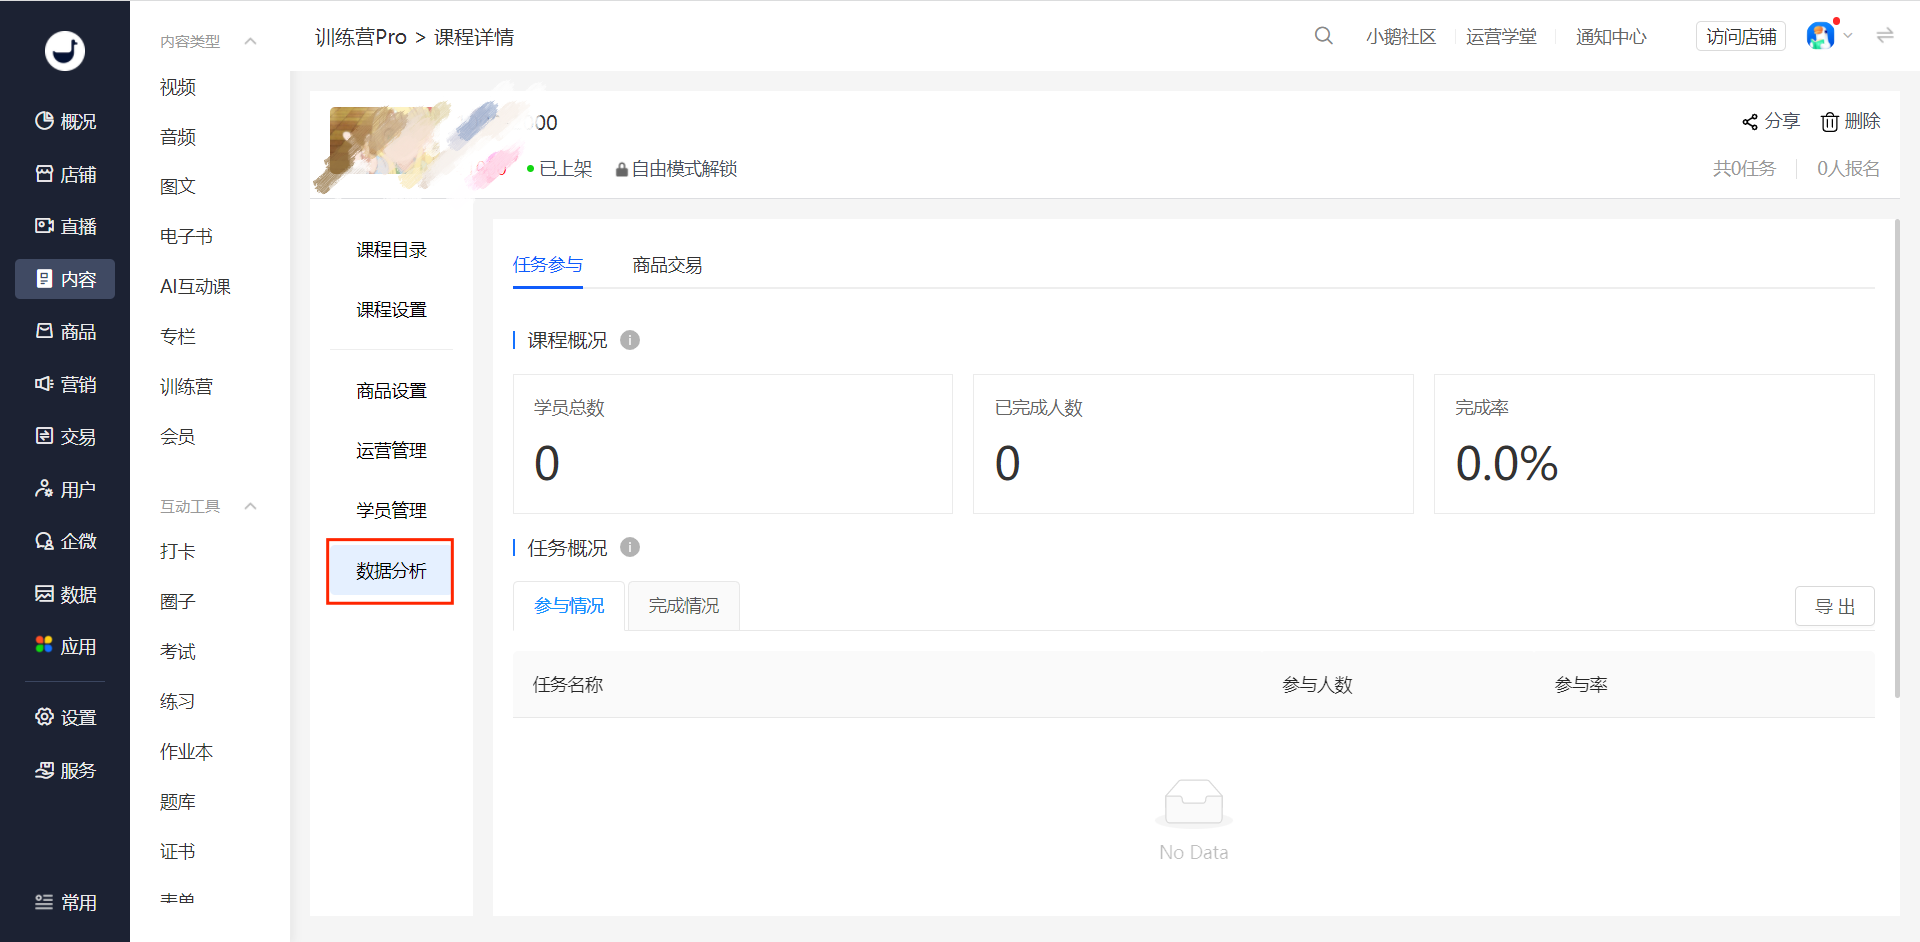Open the 企微 WeCom section
Image resolution: width=1920 pixels, height=942 pixels.
click(65, 541)
